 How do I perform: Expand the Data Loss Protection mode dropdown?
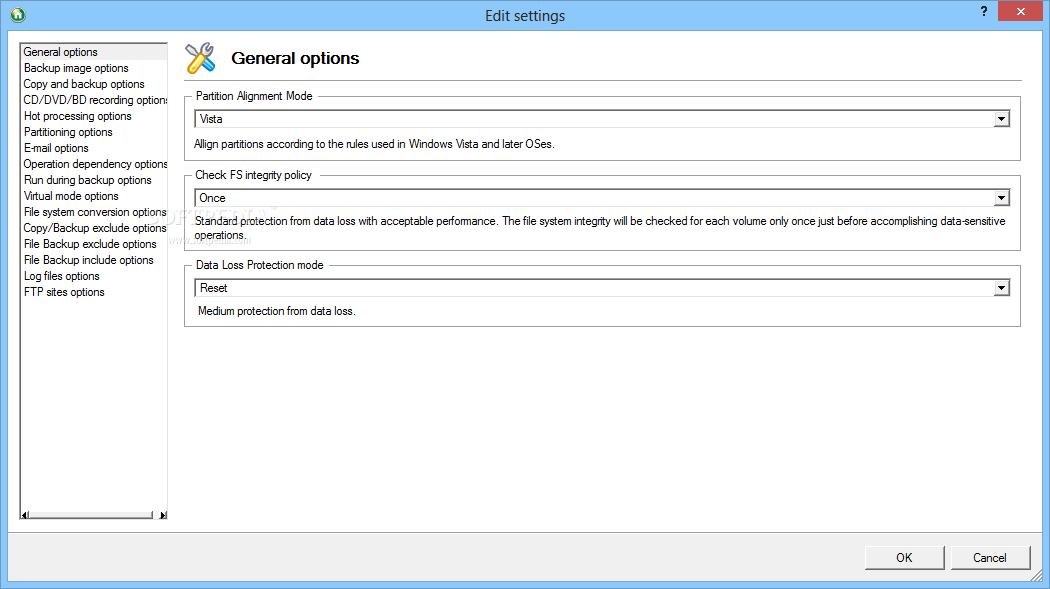(x=1001, y=288)
